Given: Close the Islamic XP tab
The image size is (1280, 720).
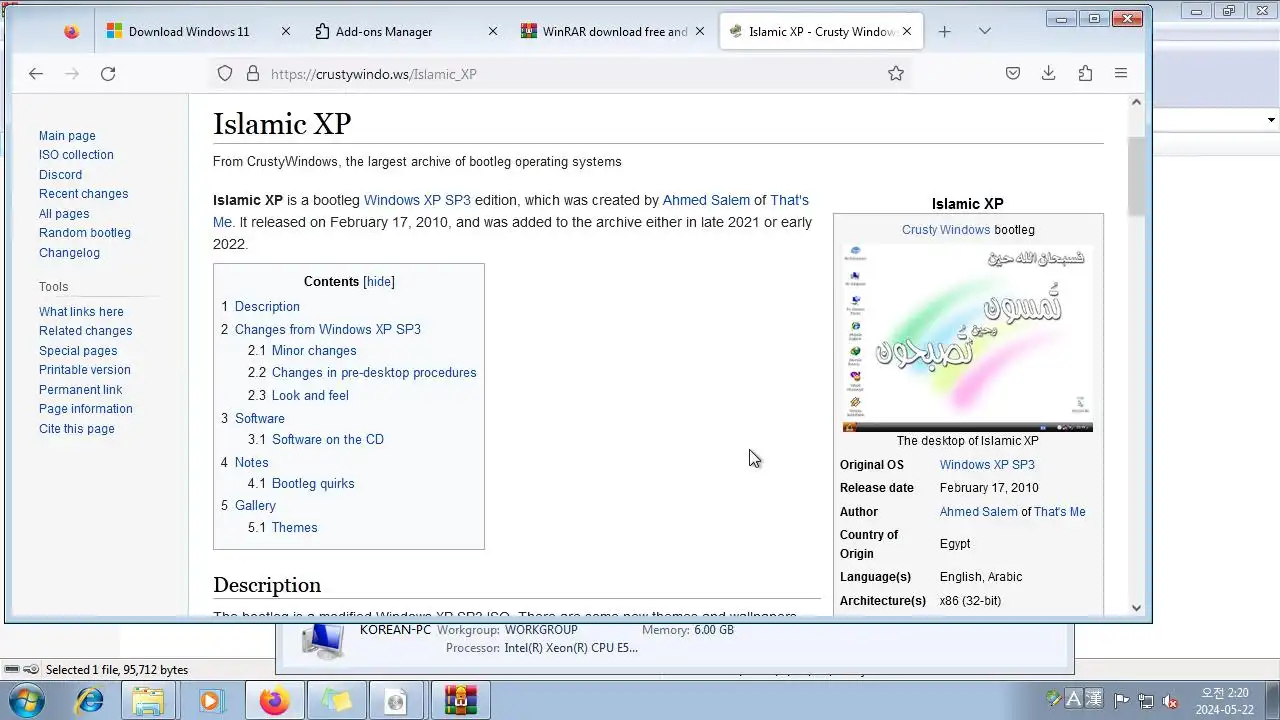Looking at the screenshot, I should 907,31.
